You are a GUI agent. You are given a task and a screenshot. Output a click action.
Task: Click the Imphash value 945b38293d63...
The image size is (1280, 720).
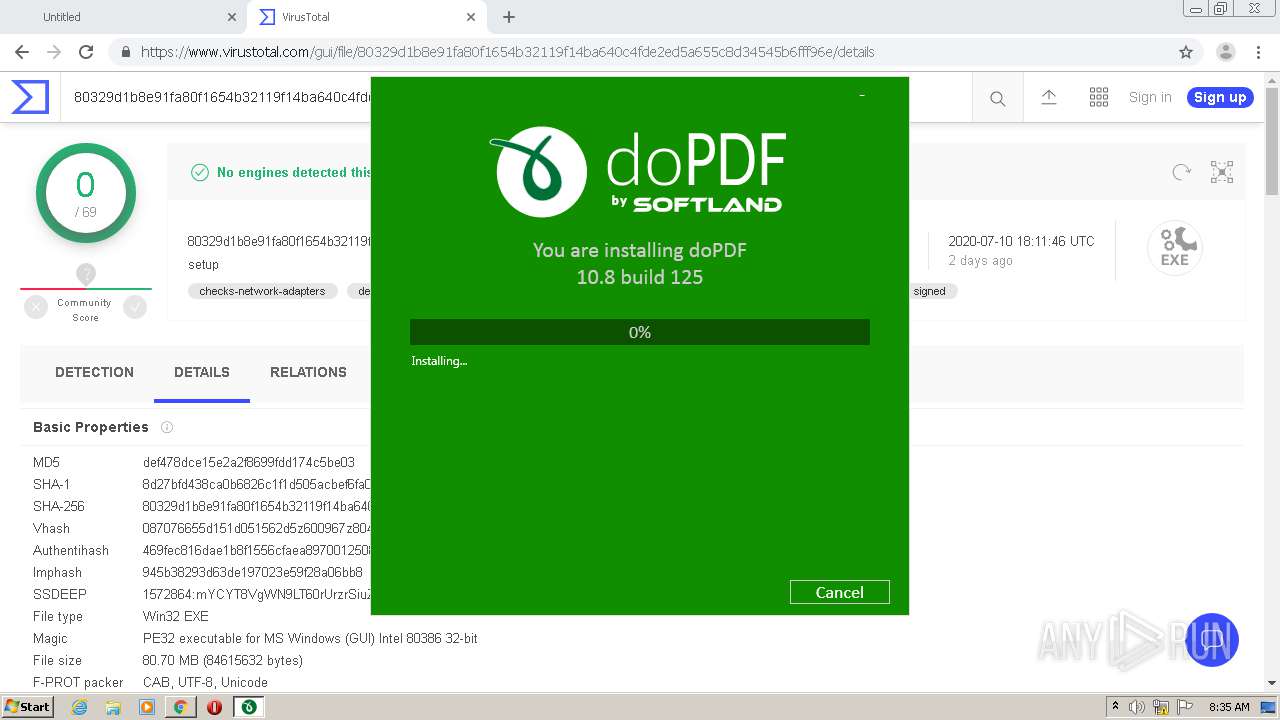252,572
